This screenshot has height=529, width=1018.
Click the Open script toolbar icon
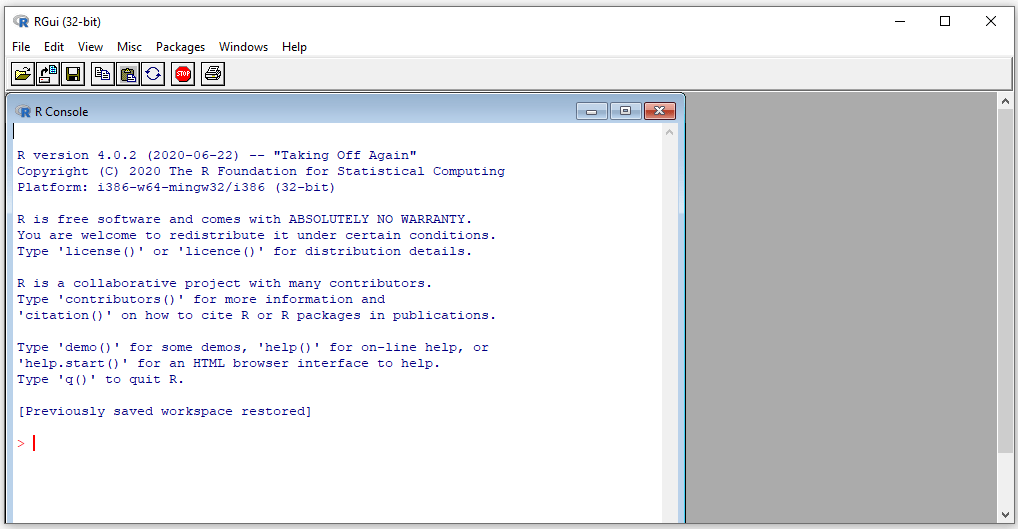coord(22,73)
